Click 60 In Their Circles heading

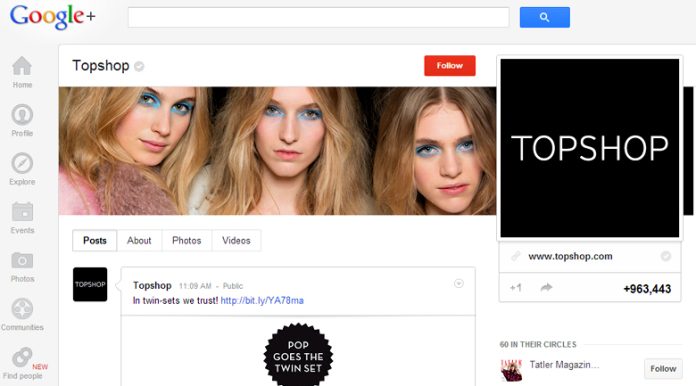tap(538, 344)
